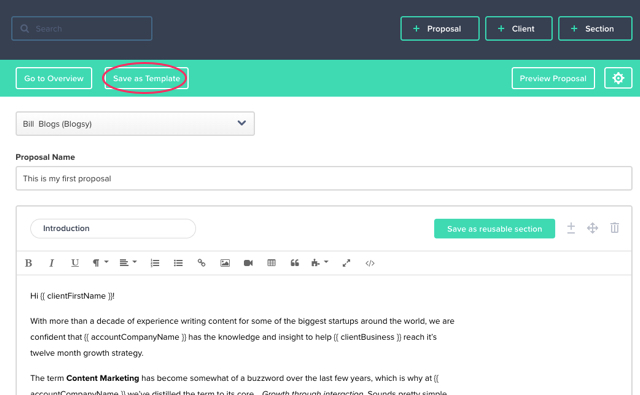Apply blockquote formatting

click(295, 263)
